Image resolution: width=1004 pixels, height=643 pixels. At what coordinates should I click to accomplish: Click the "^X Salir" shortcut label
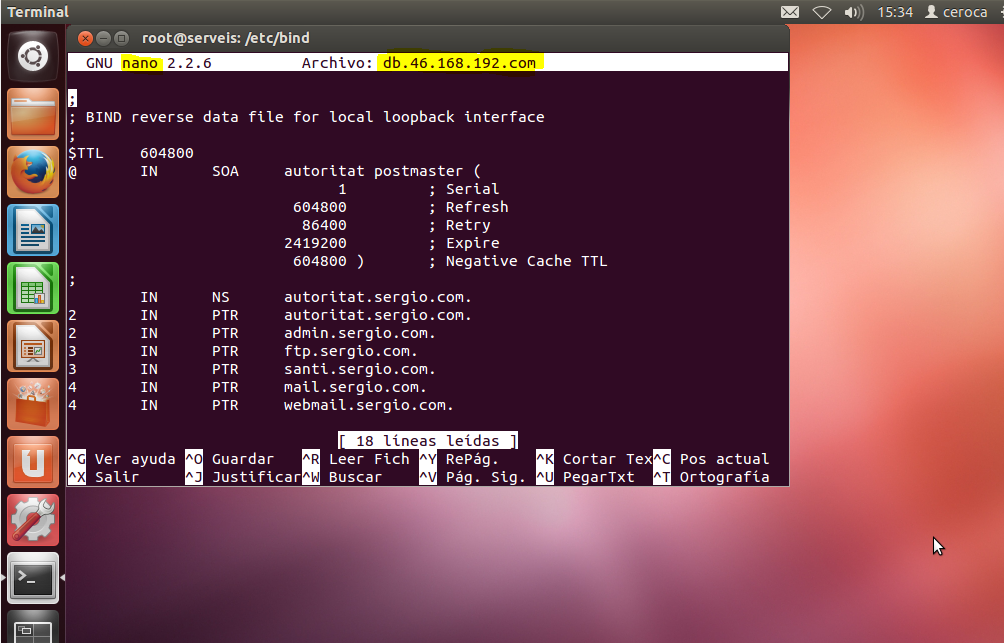[103, 477]
